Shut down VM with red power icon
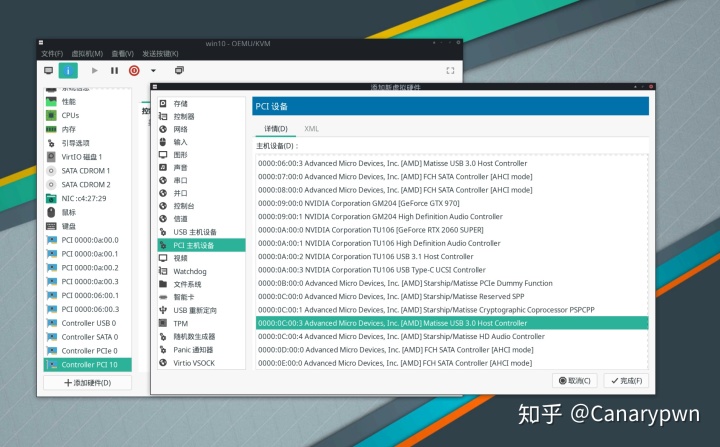Screen dimensions: 720x447 pyautogui.click(x=134, y=70)
